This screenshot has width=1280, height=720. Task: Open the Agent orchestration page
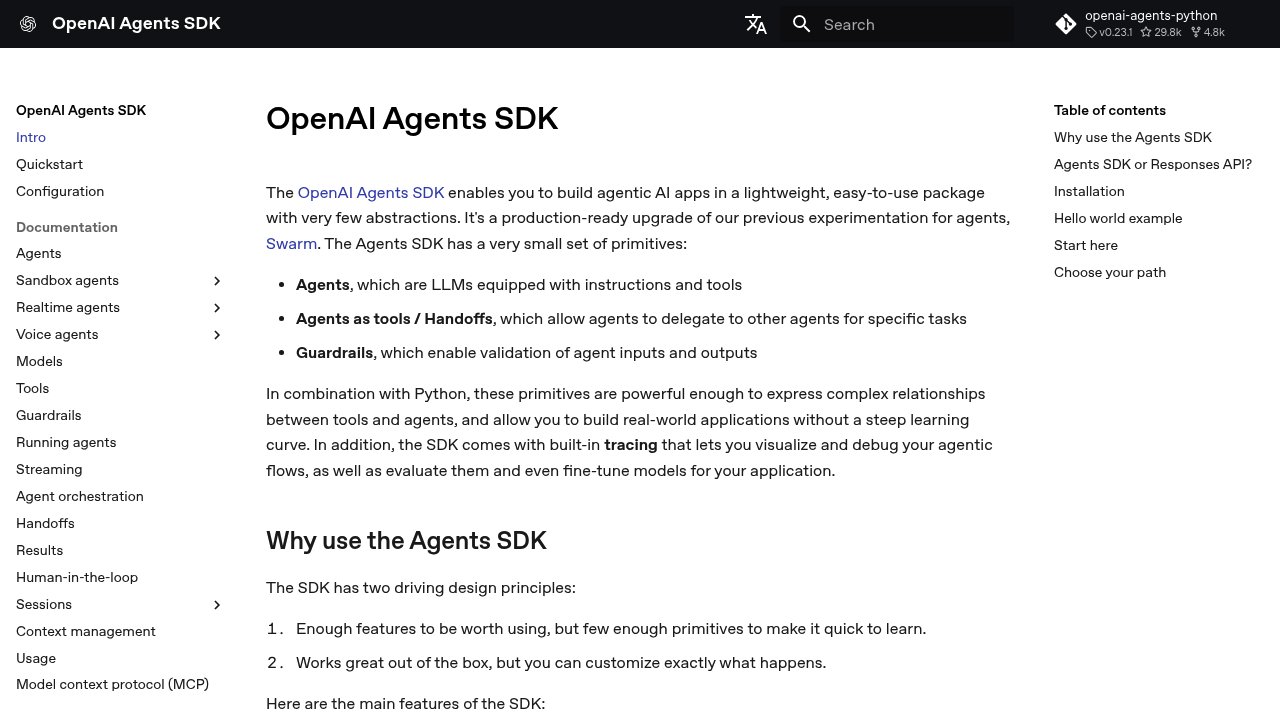coord(80,497)
